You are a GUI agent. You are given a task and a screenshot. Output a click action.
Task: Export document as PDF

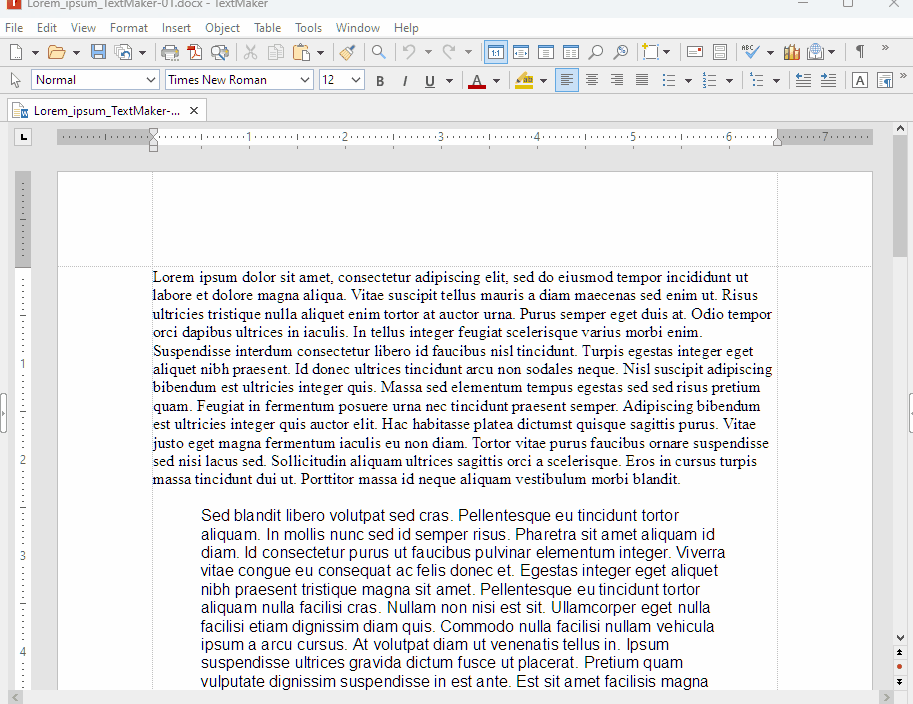(194, 52)
